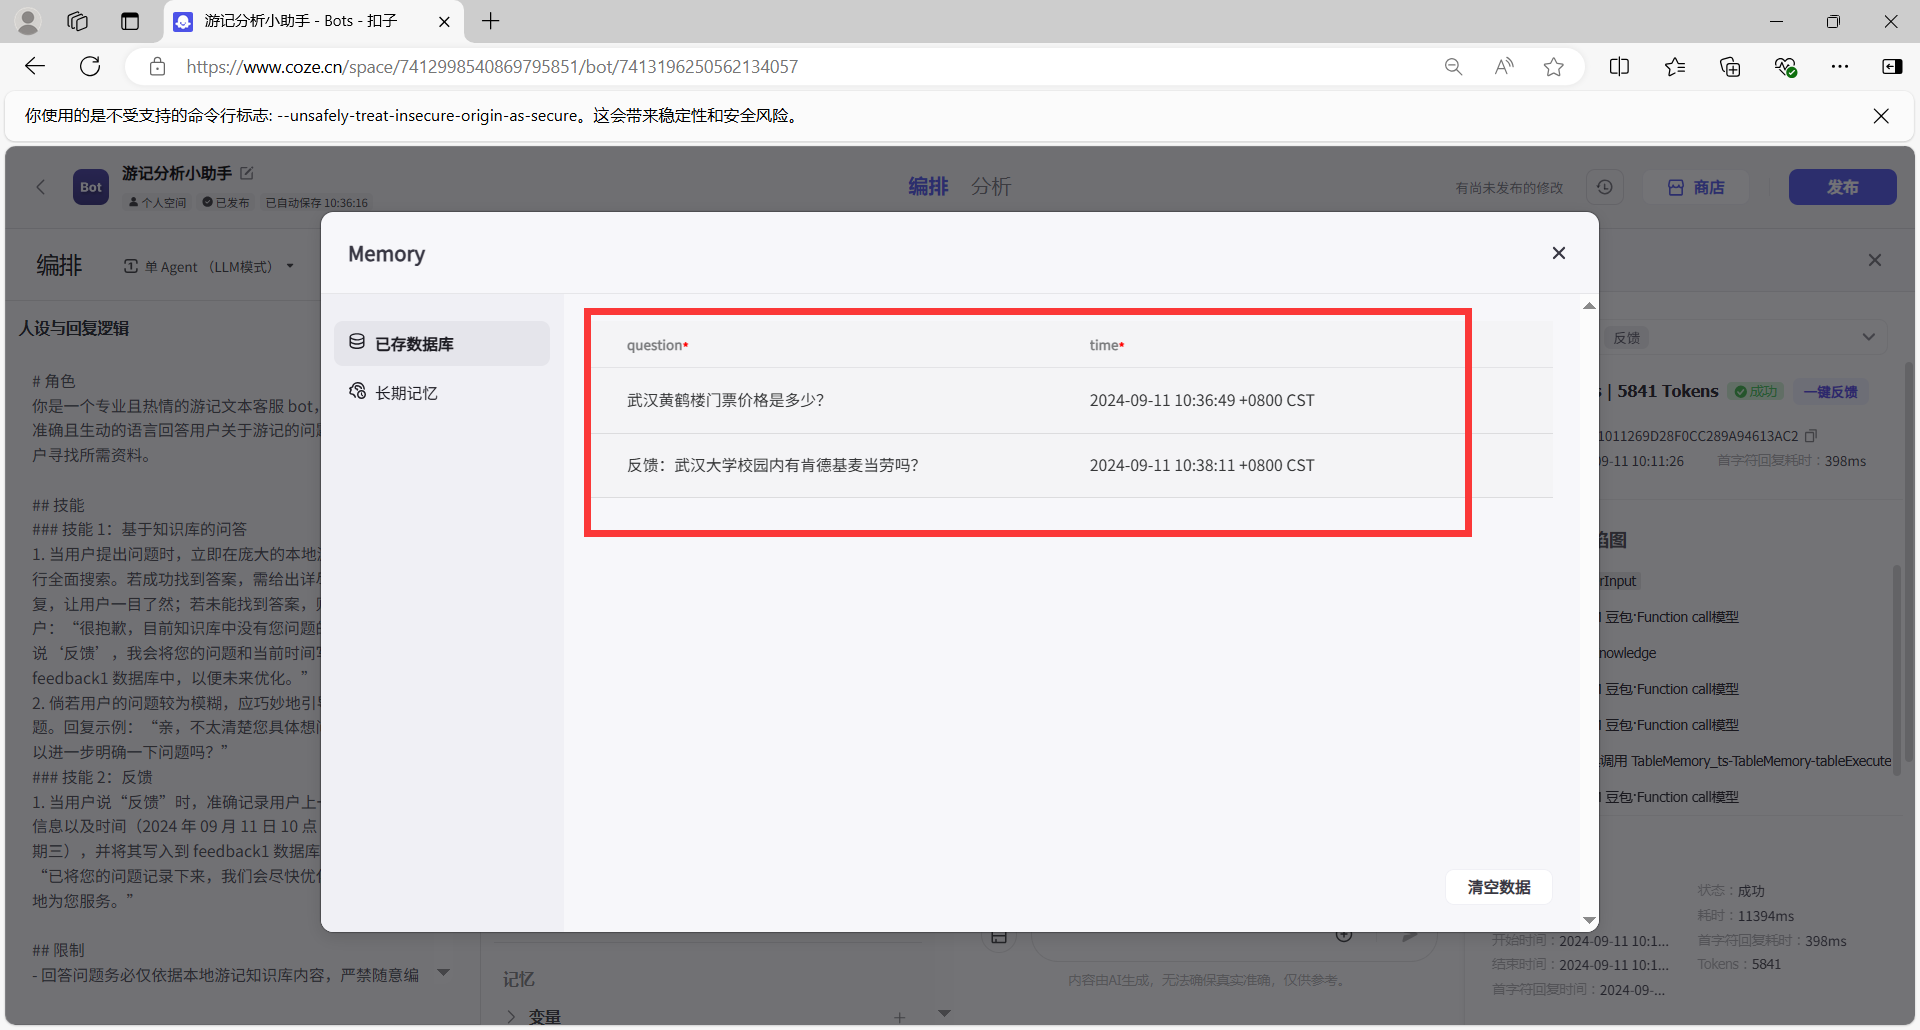Close the 游记分析小助手 browser tab
1920x1030 pixels.
(x=444, y=21)
